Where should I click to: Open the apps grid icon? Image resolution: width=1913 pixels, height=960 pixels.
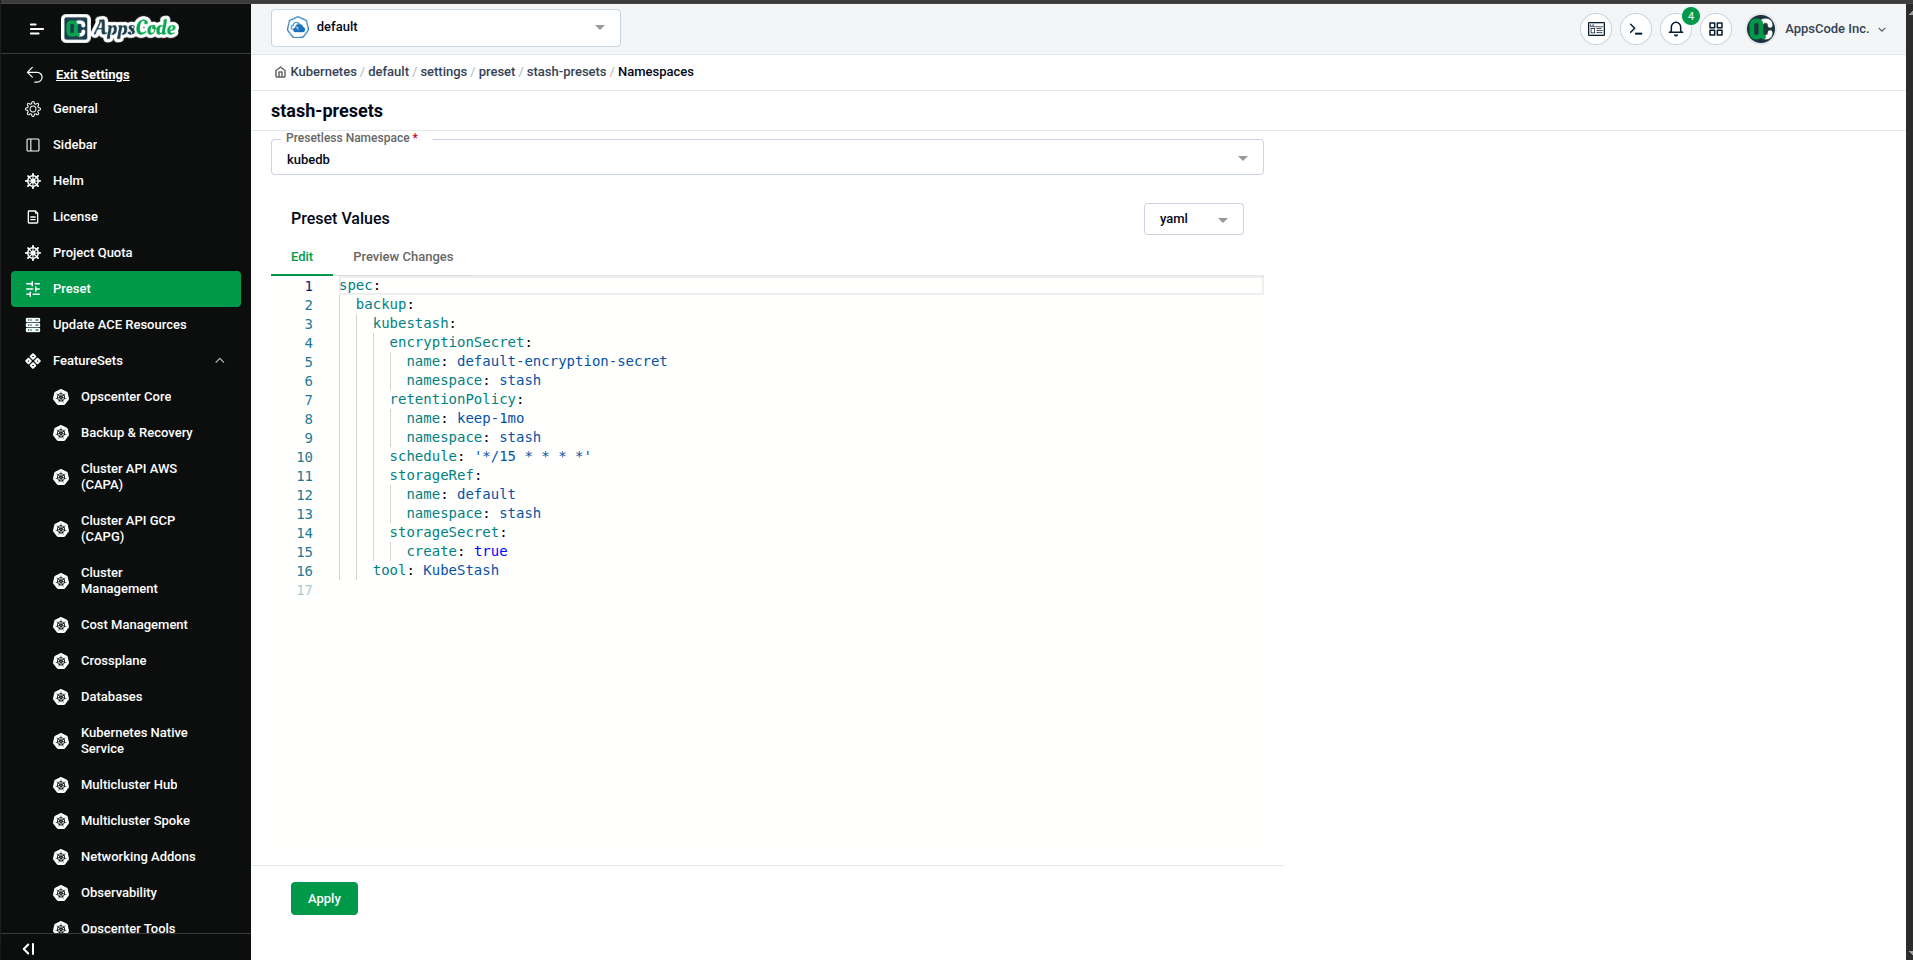1716,29
